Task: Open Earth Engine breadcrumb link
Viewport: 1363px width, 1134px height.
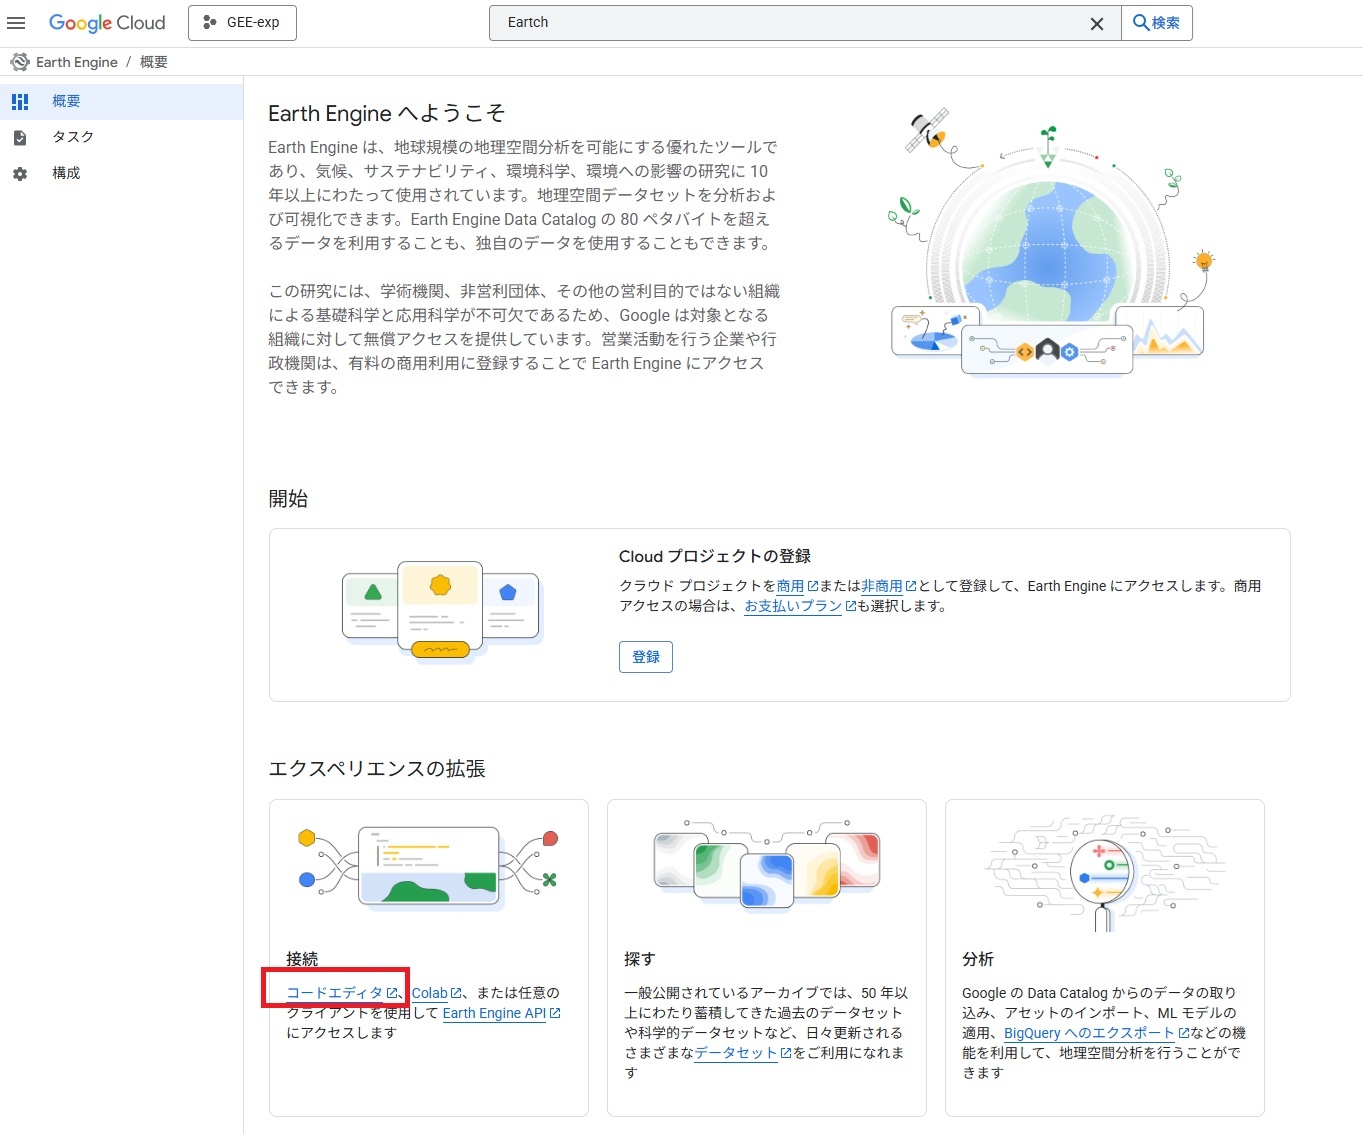Action: point(77,62)
